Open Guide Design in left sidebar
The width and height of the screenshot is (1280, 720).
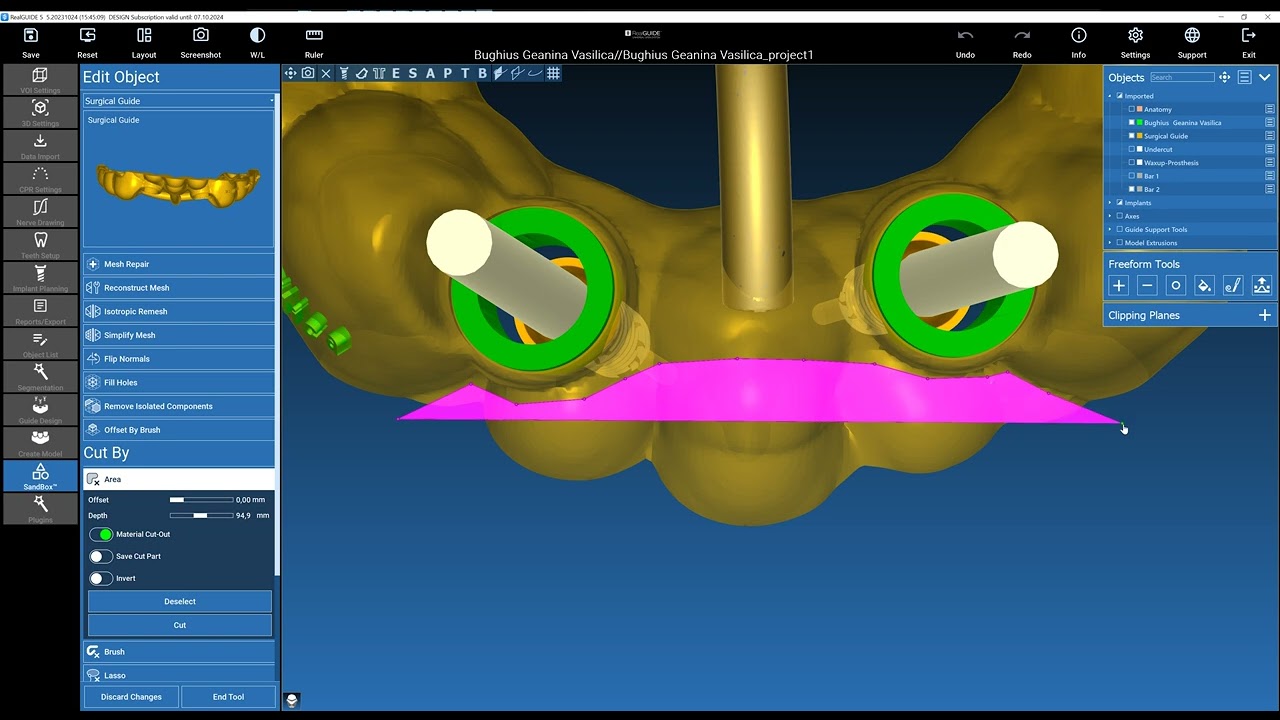[x=40, y=410]
